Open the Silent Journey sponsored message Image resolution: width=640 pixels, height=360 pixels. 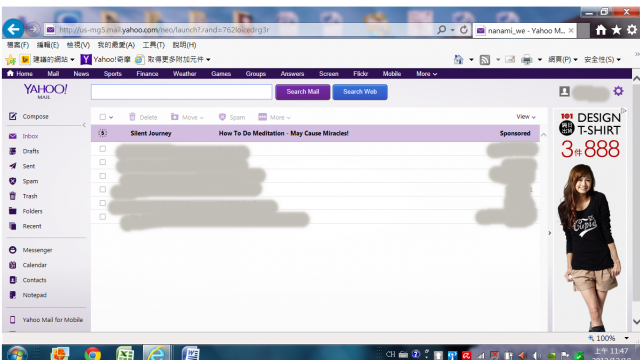click(315, 133)
